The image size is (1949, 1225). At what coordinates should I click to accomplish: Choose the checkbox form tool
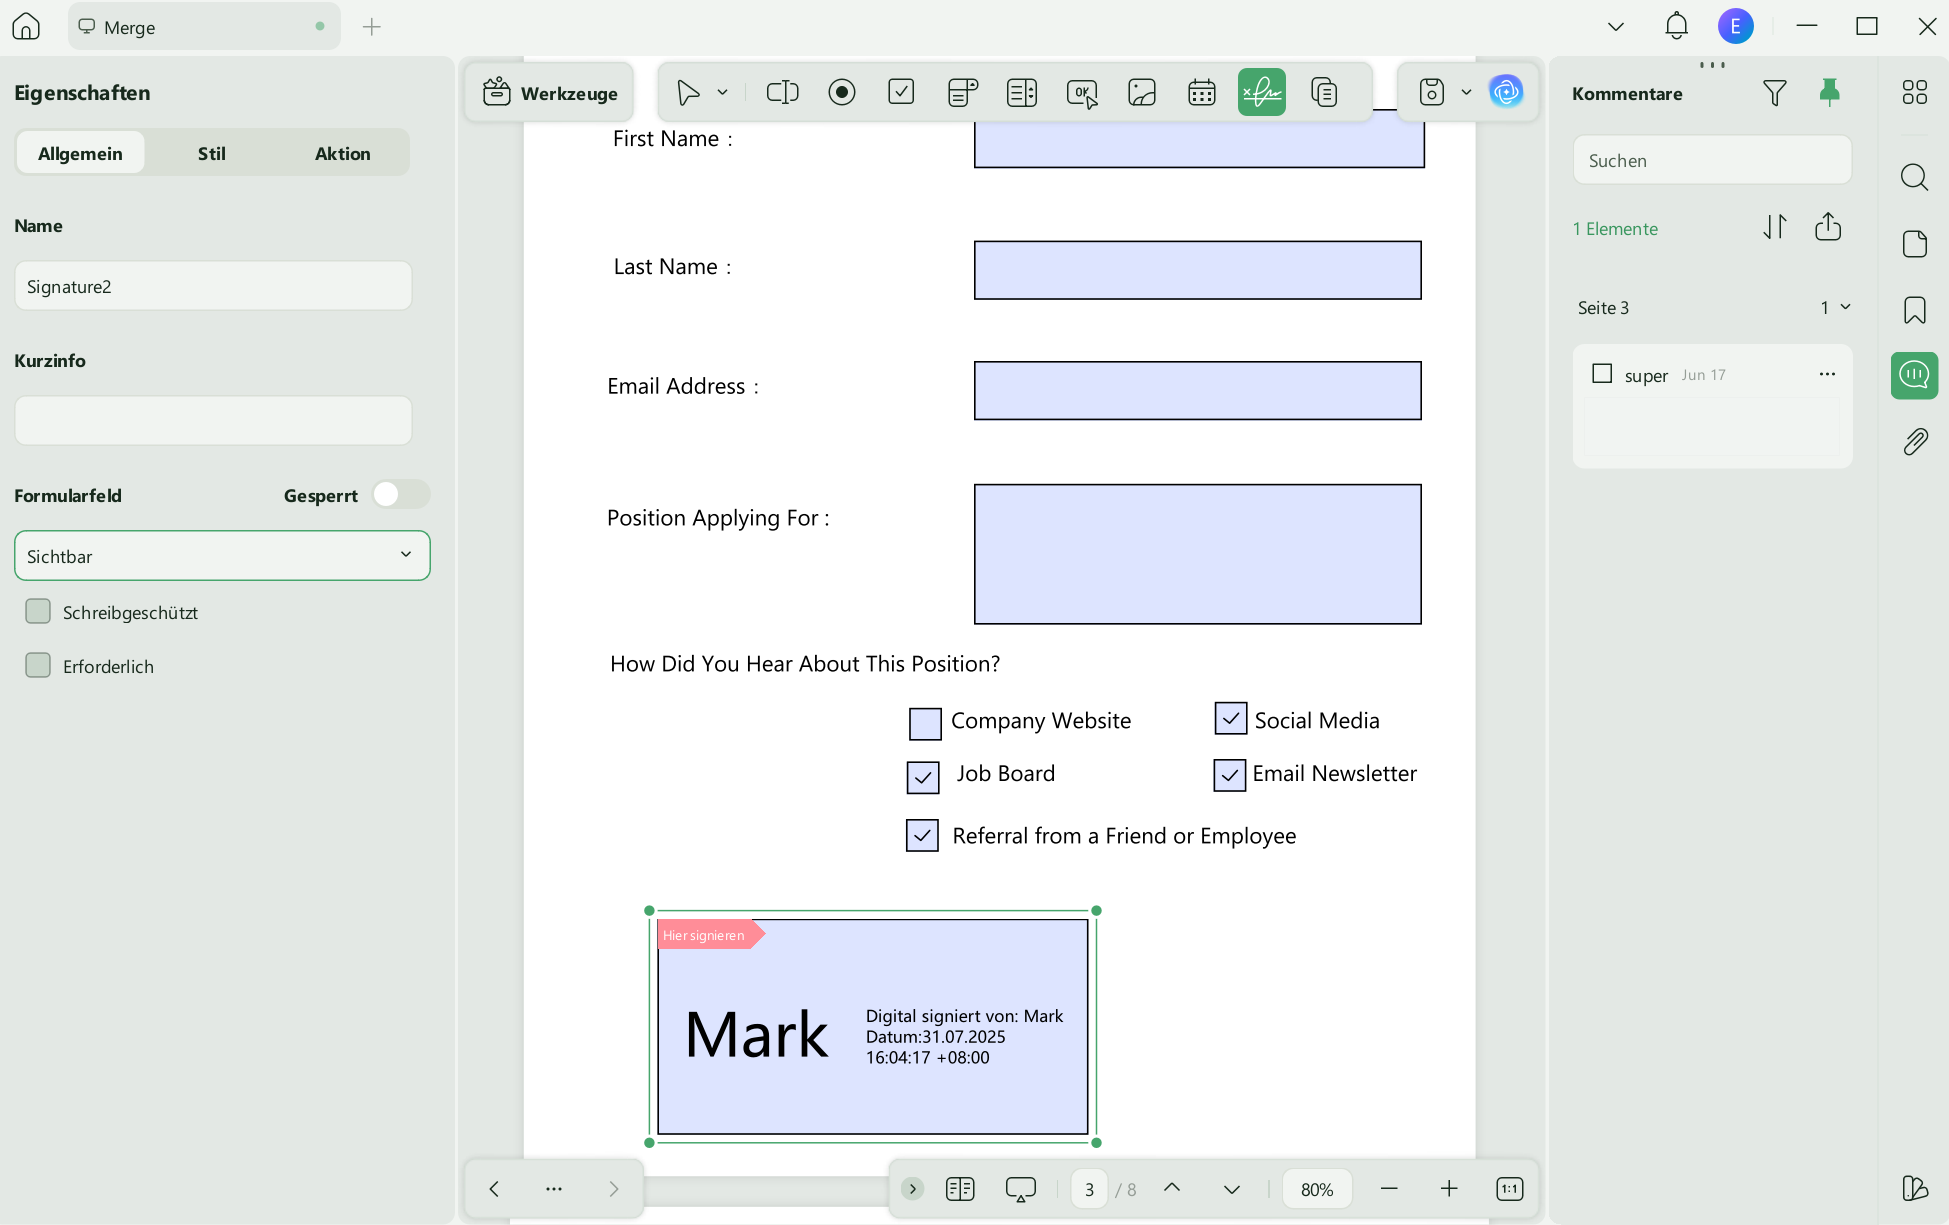tap(901, 93)
